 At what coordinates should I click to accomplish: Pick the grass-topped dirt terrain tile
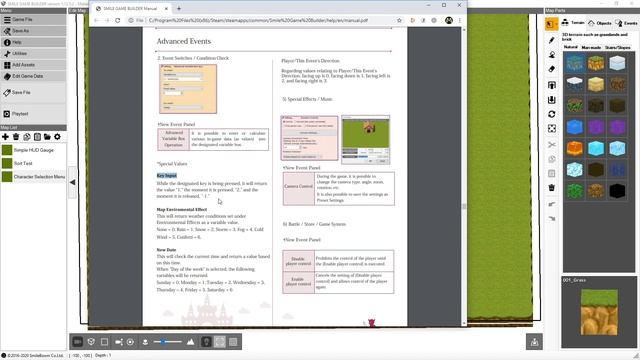[596, 64]
